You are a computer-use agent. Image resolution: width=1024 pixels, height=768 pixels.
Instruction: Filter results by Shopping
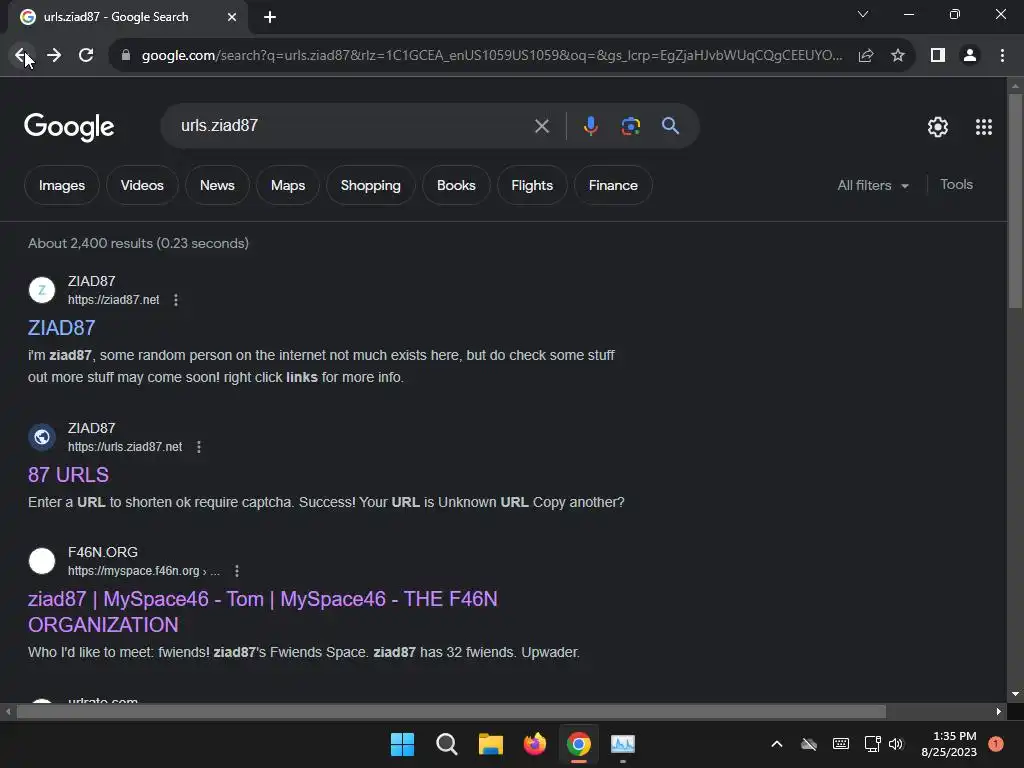coord(370,185)
